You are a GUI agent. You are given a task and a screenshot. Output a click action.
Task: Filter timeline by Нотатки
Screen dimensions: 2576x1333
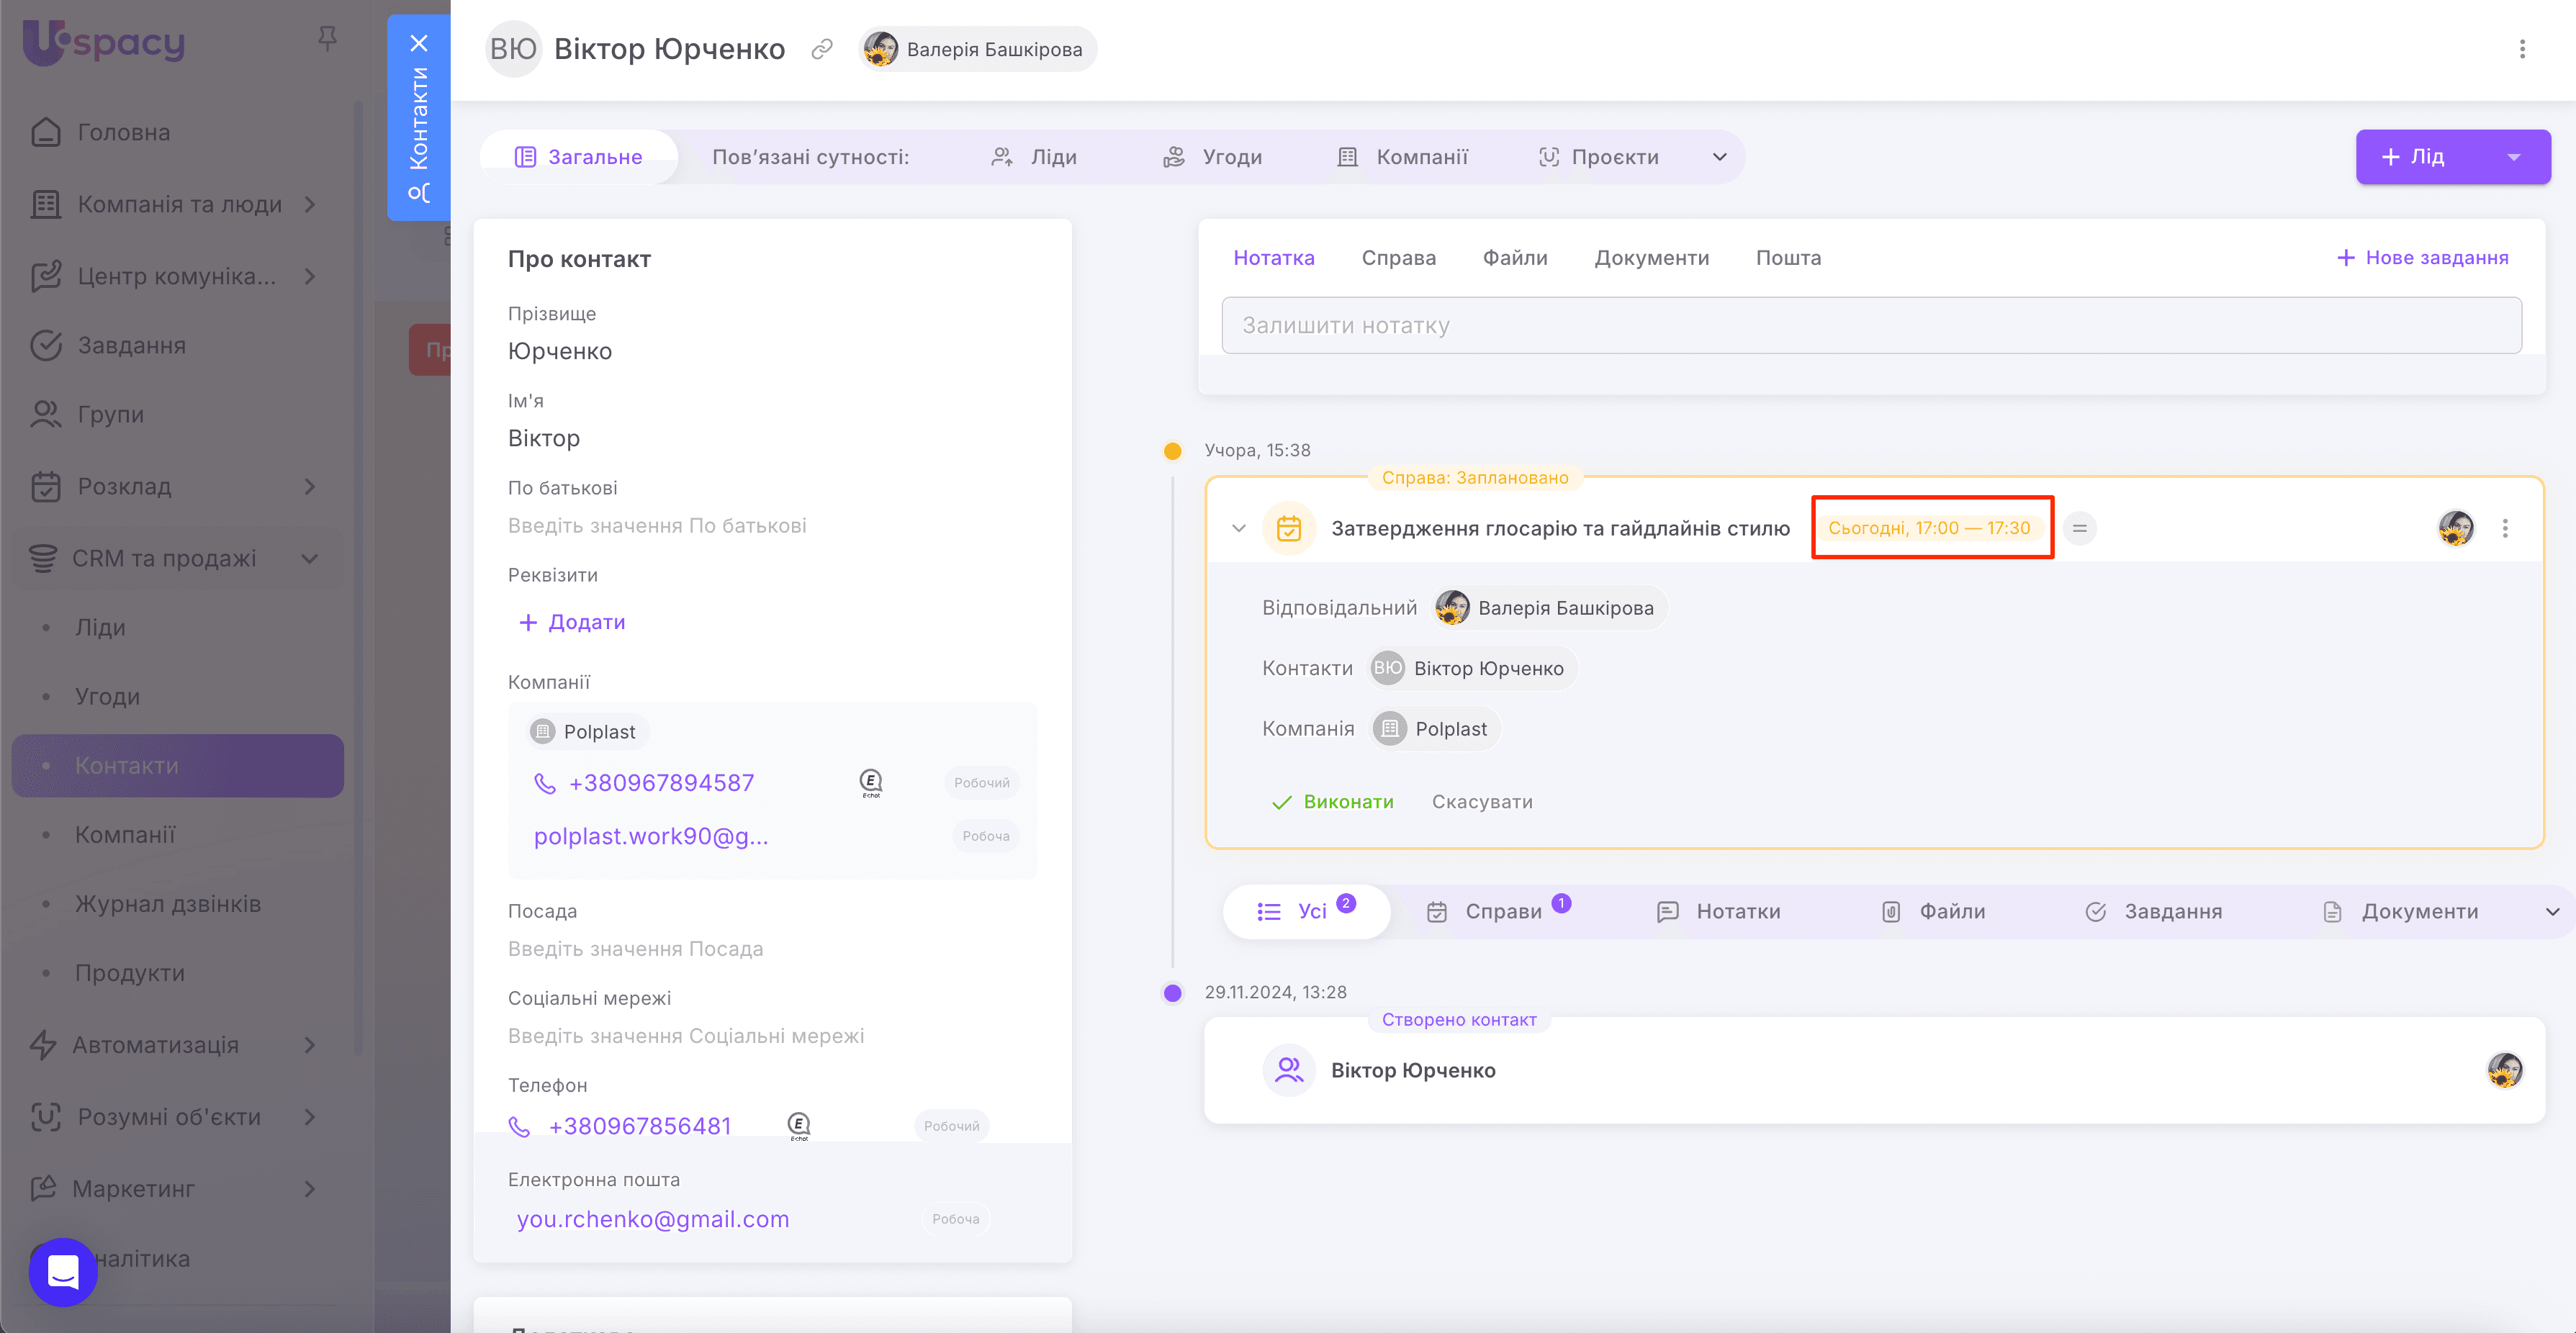pos(1719,911)
